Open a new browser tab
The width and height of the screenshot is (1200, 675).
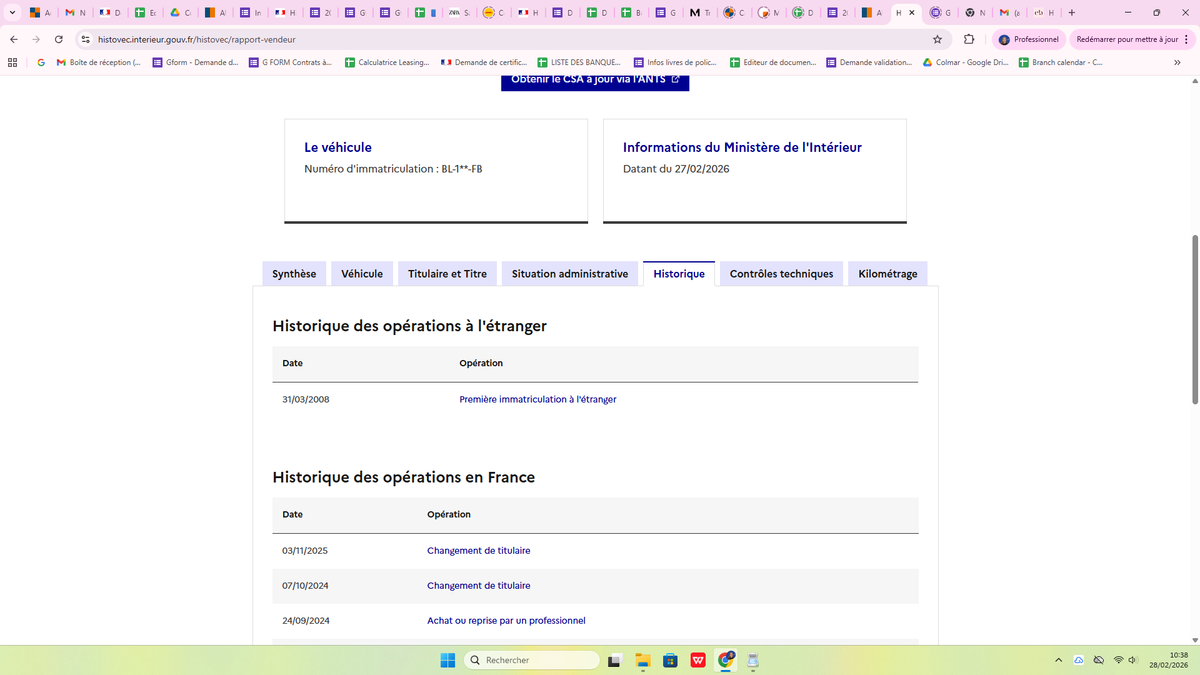(1071, 13)
